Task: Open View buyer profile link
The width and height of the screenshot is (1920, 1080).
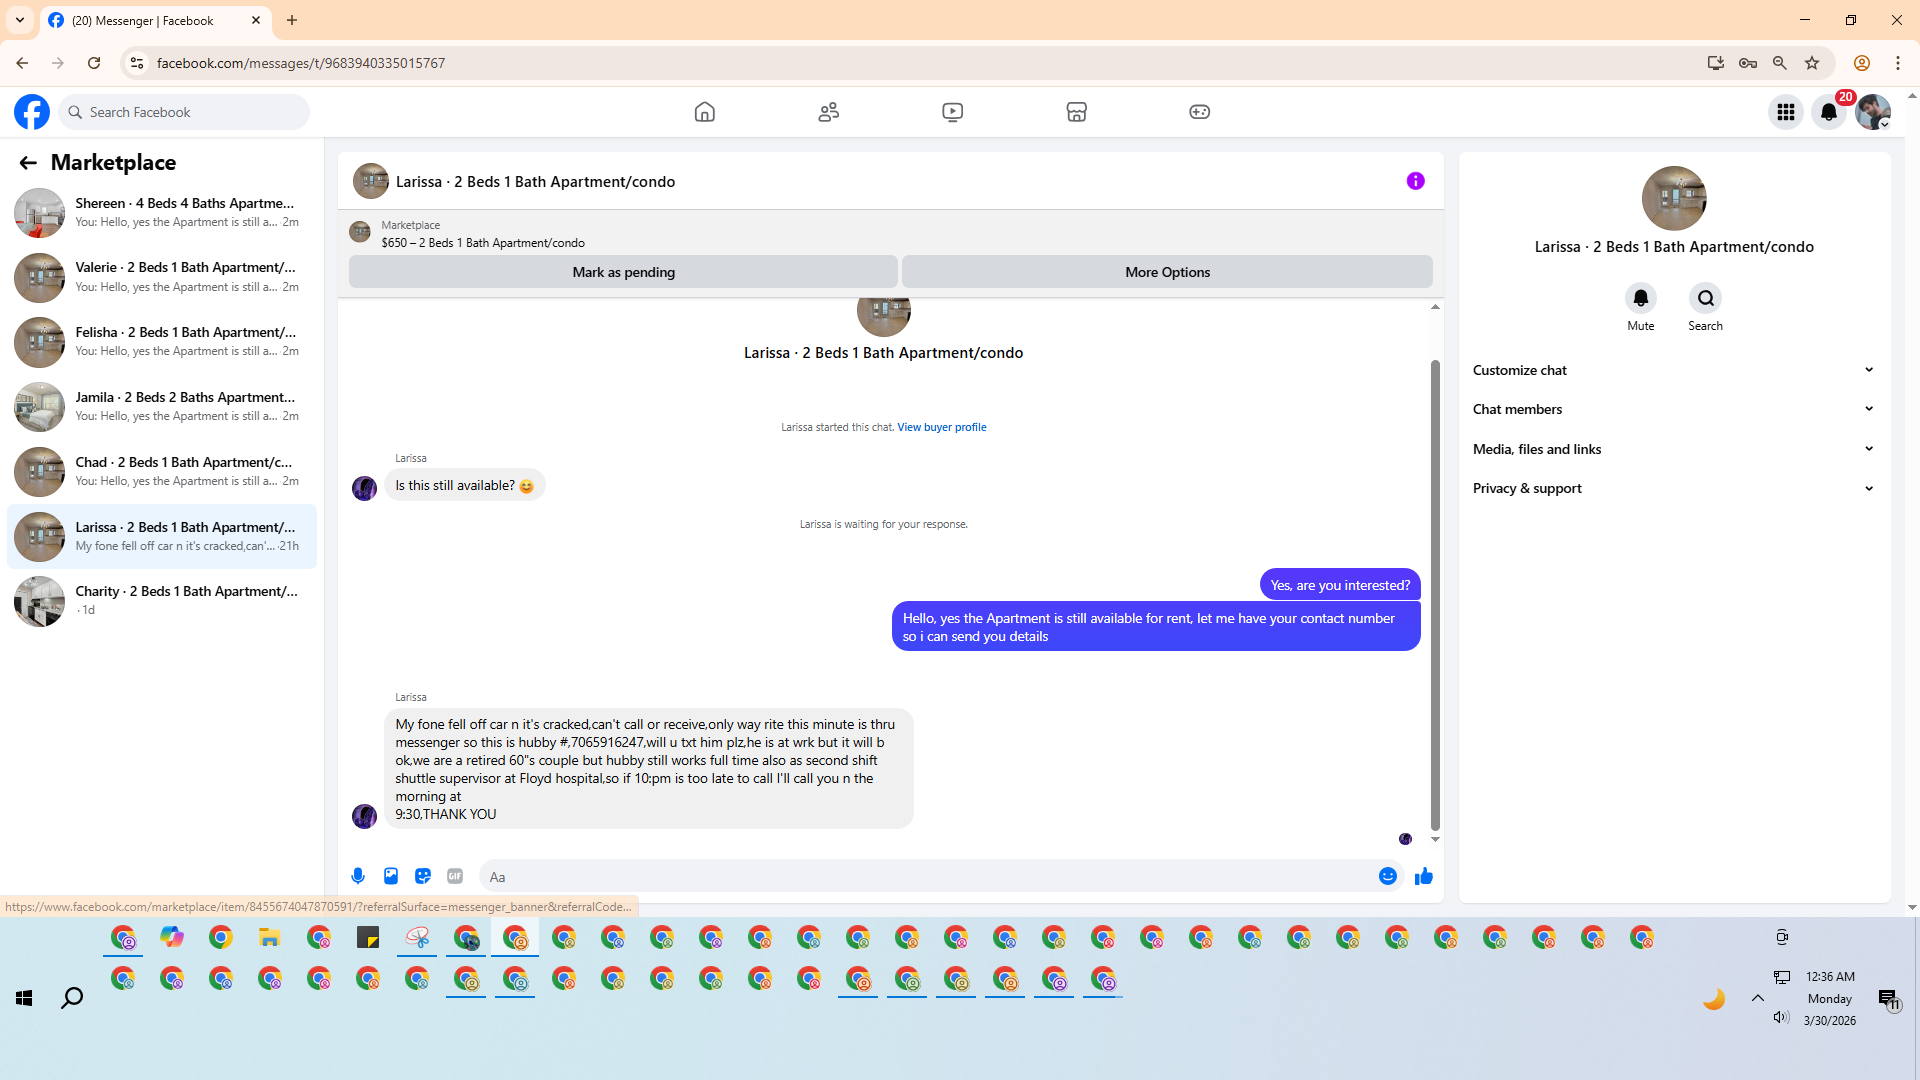Action: [941, 427]
